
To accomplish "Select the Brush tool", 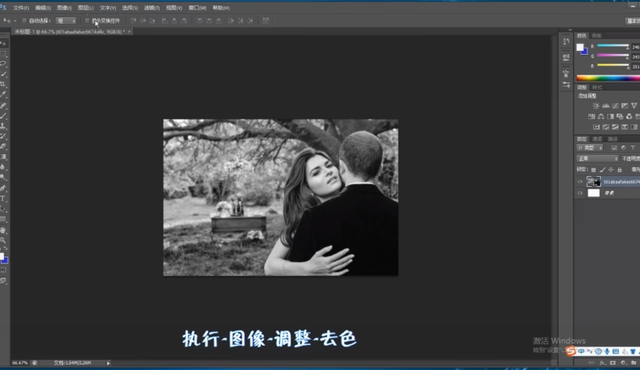I will pyautogui.click(x=3, y=116).
